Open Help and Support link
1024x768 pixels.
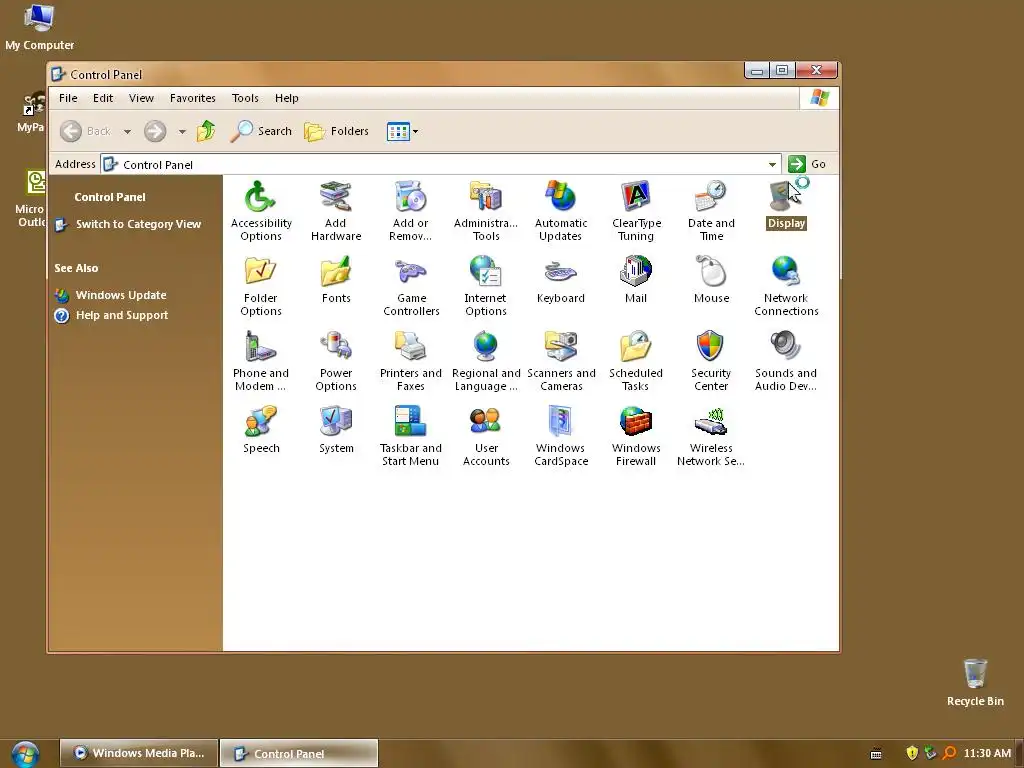(121, 315)
